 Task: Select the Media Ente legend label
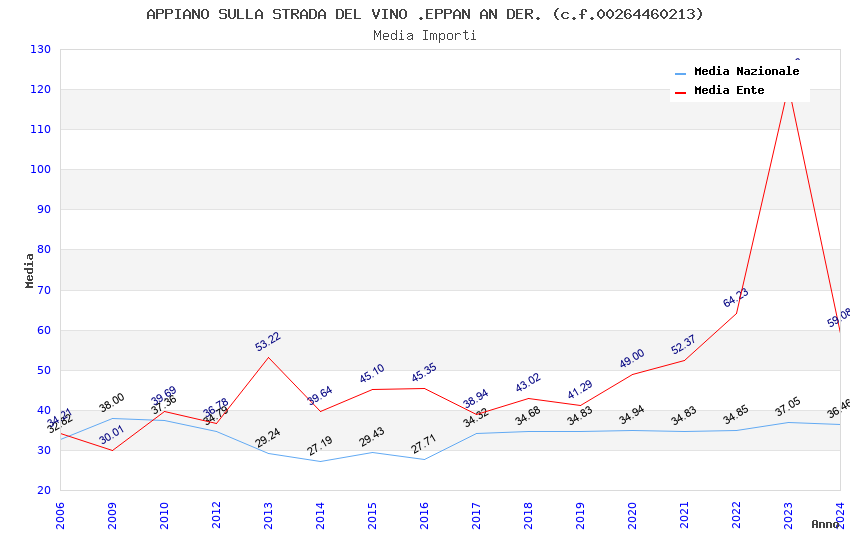pyautogui.click(x=729, y=90)
